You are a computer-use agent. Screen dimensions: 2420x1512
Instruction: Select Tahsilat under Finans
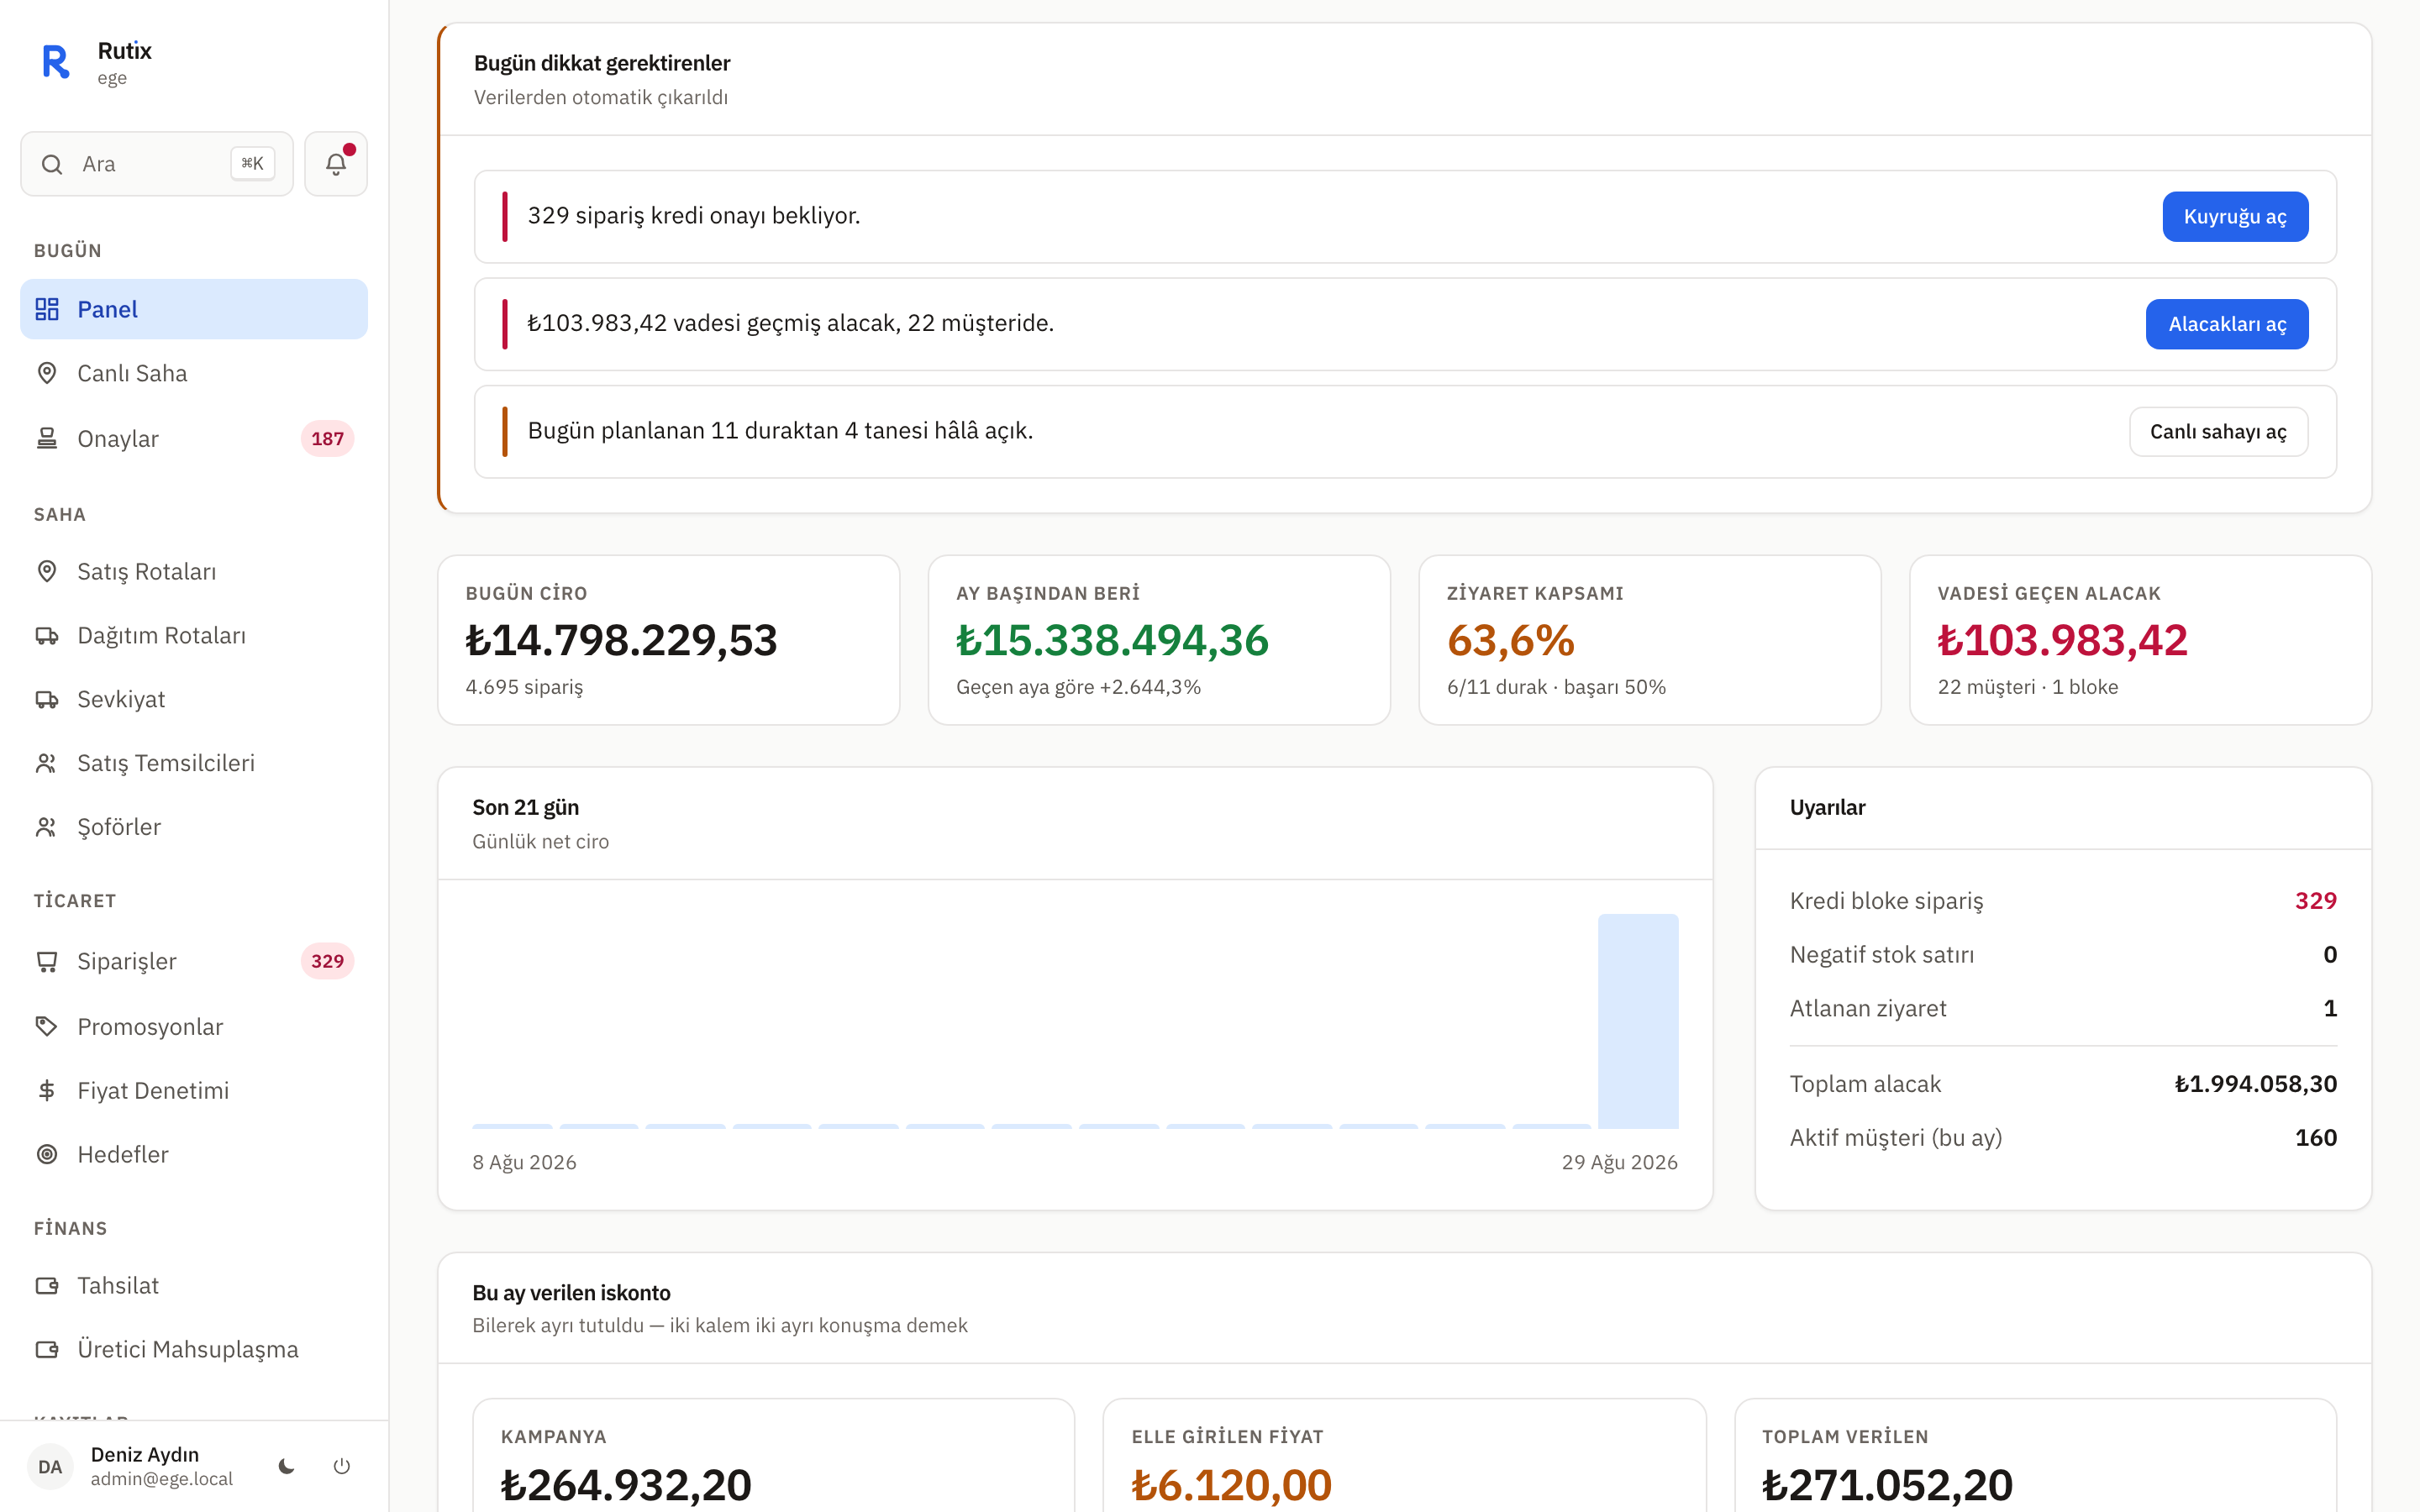click(x=194, y=1285)
